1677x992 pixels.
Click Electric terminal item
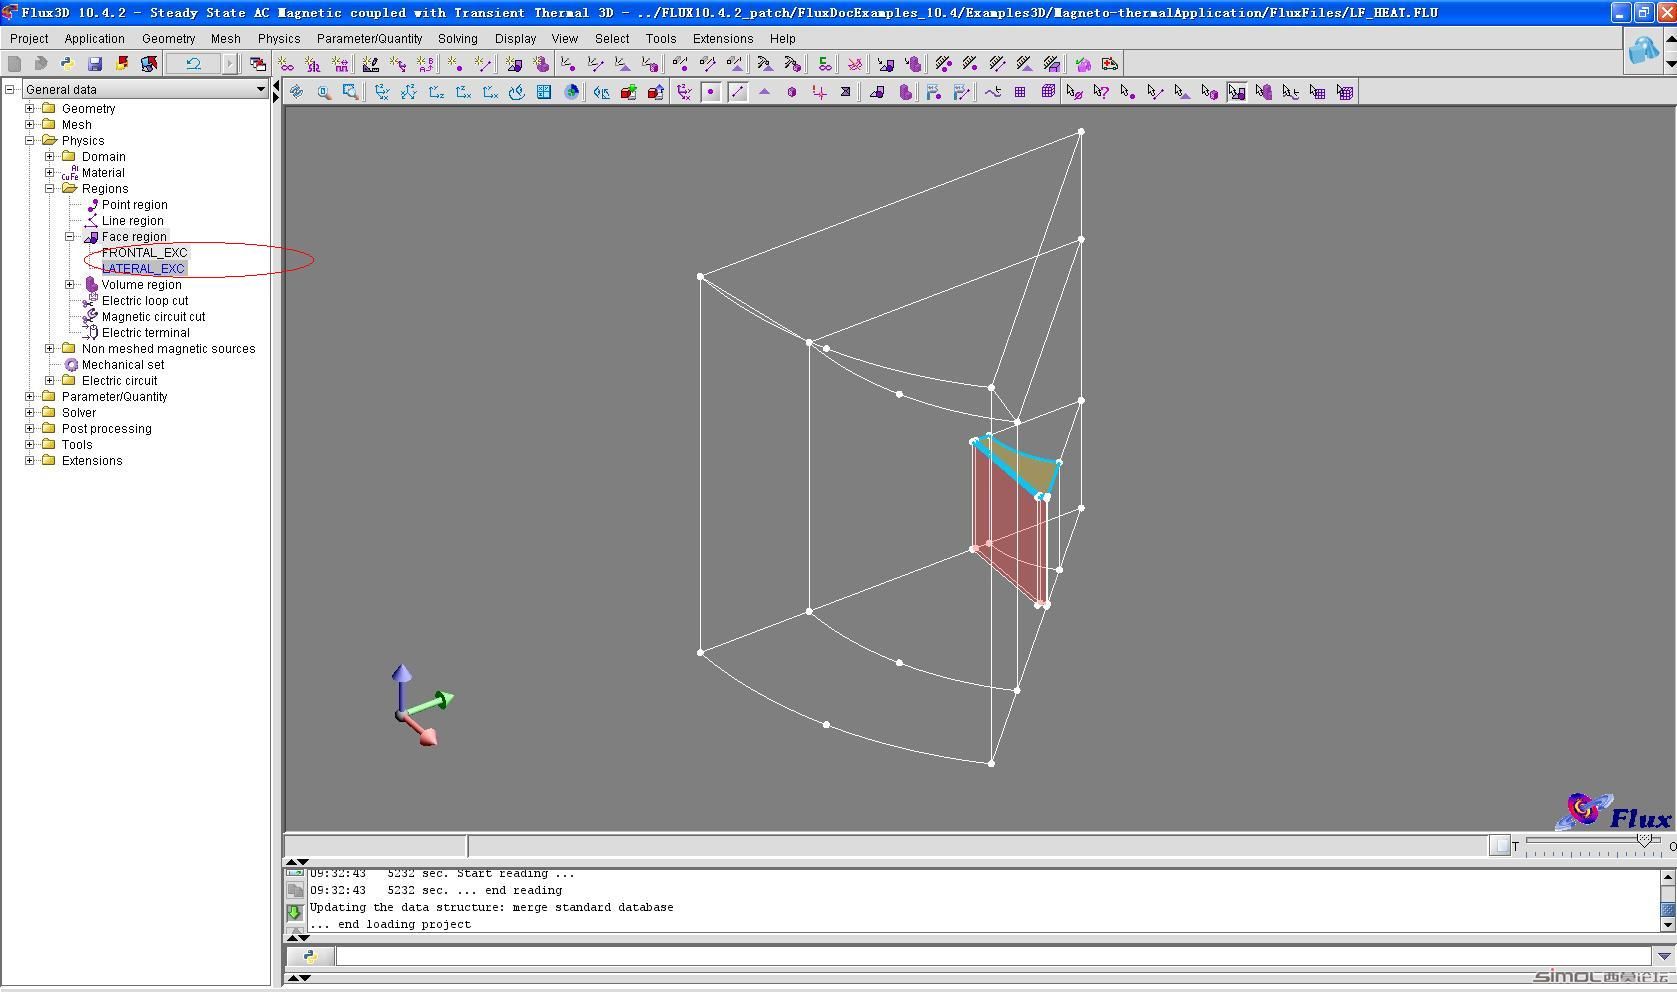point(146,333)
